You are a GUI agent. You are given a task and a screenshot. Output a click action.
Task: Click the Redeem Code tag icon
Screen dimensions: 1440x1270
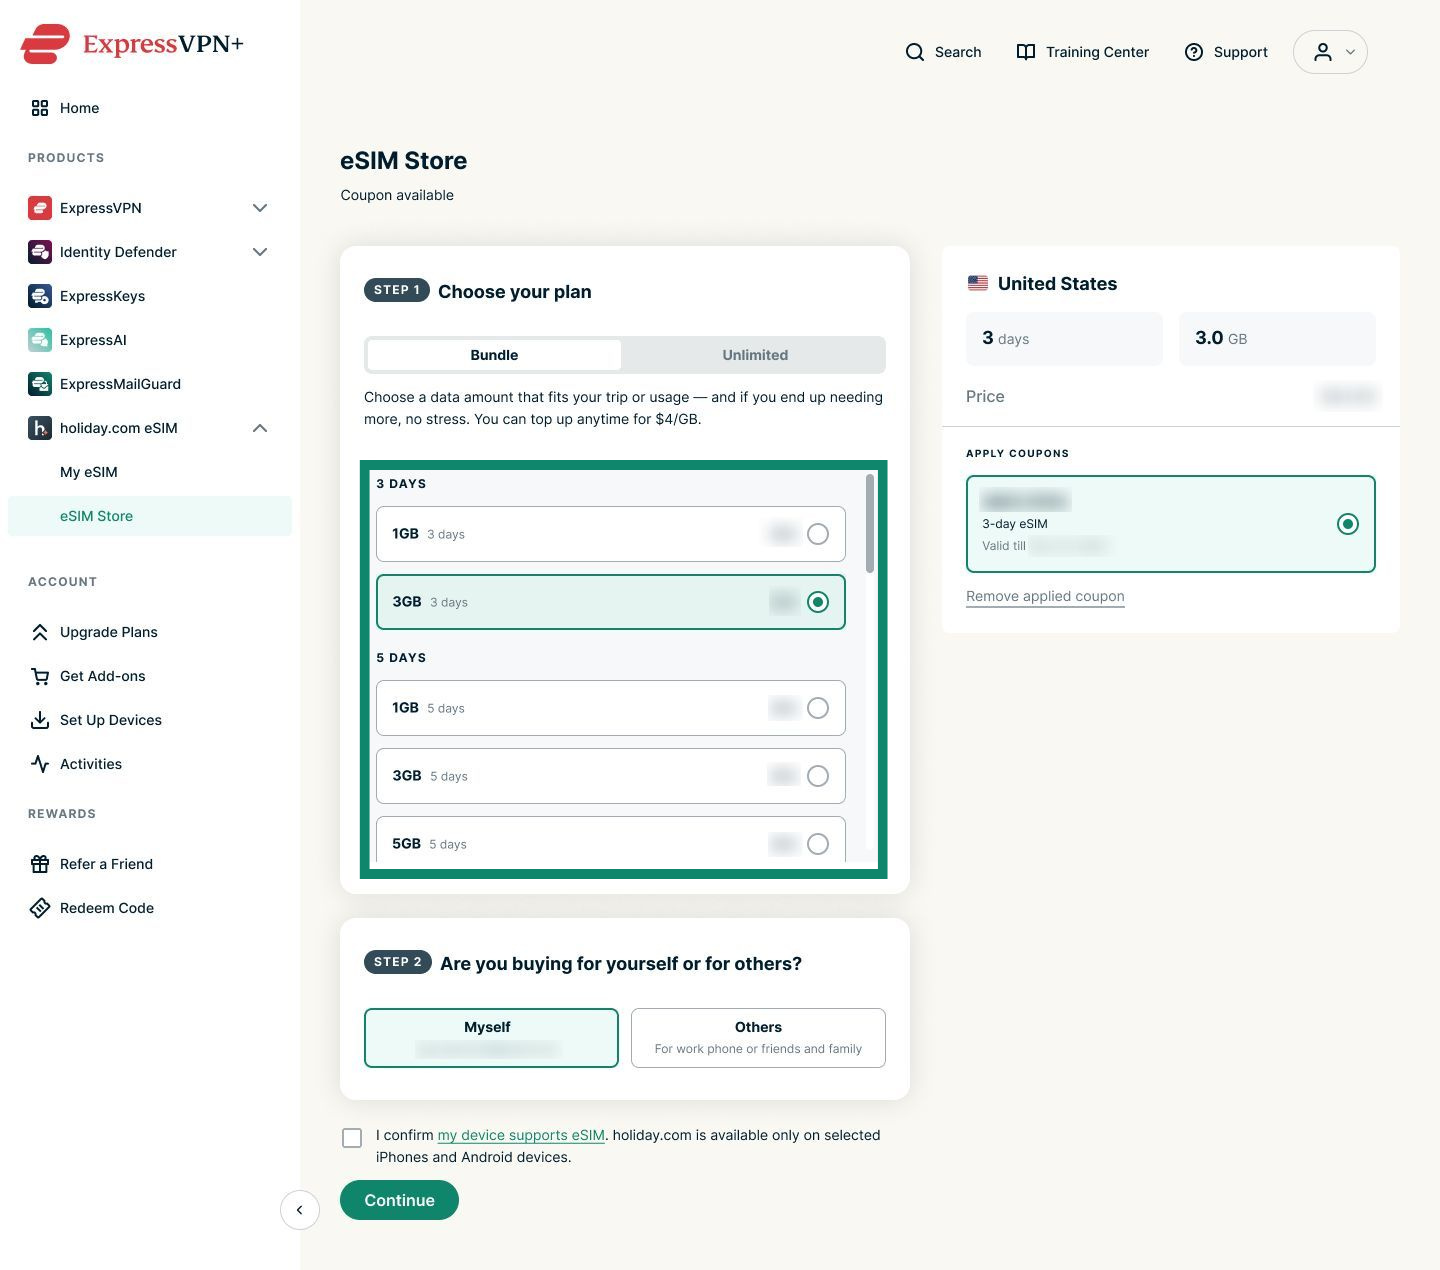coord(40,908)
